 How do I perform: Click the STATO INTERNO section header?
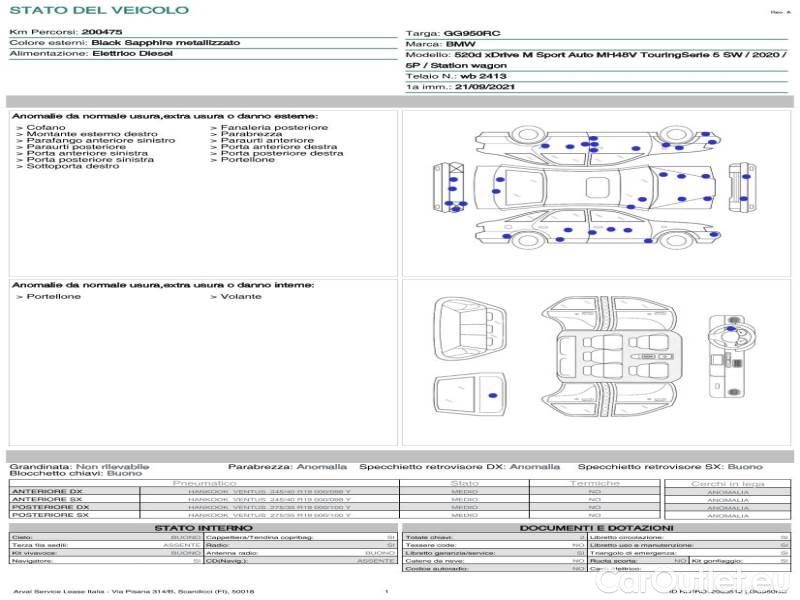203,527
